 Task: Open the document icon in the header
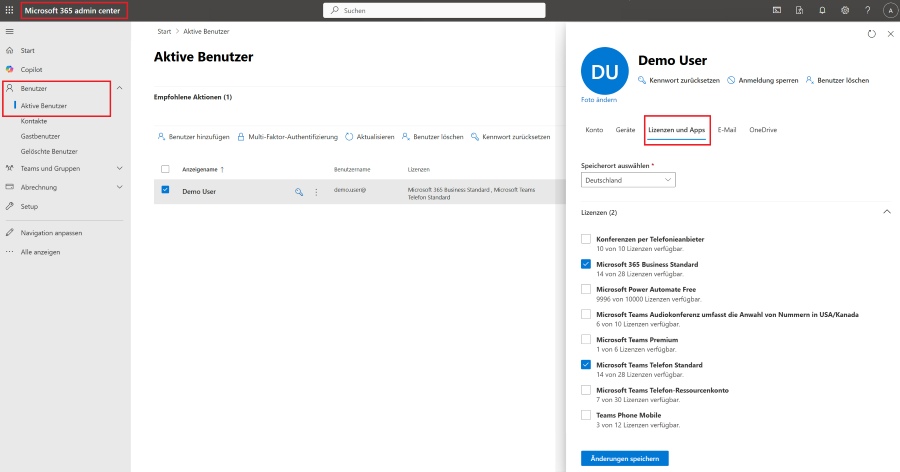point(799,10)
